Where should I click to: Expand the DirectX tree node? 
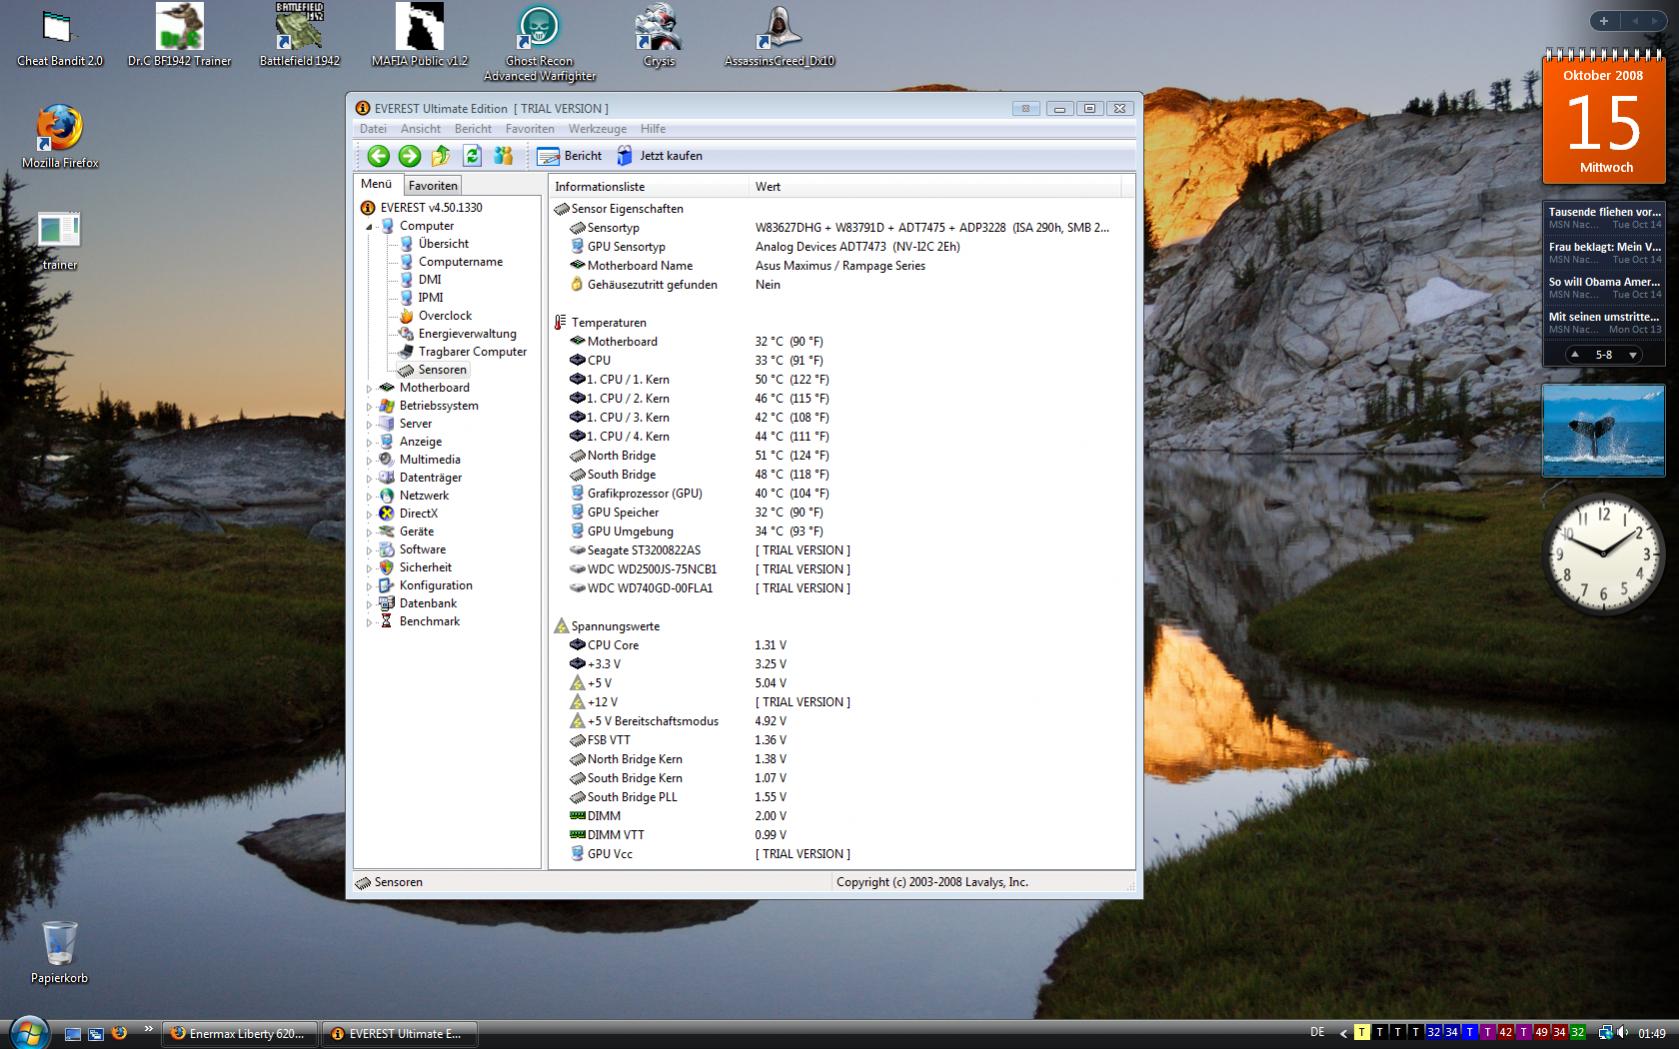369,514
